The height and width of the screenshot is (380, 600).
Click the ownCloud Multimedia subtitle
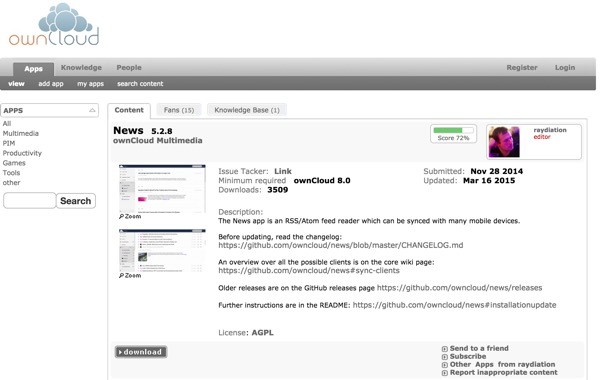[158, 140]
